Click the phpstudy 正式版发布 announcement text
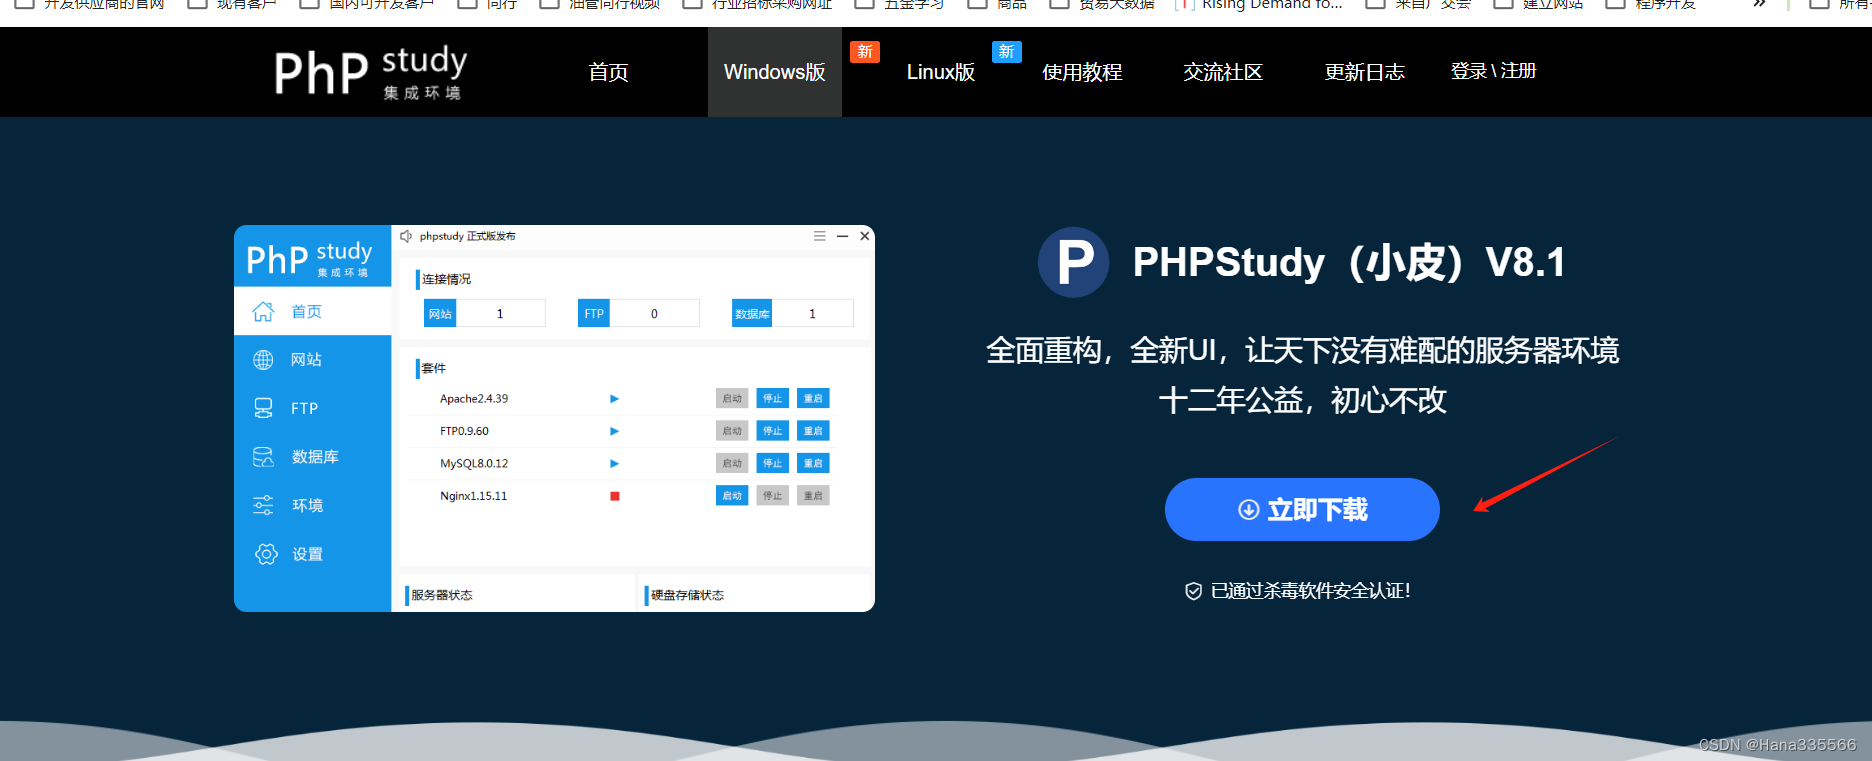The width and height of the screenshot is (1872, 761). coord(468,237)
